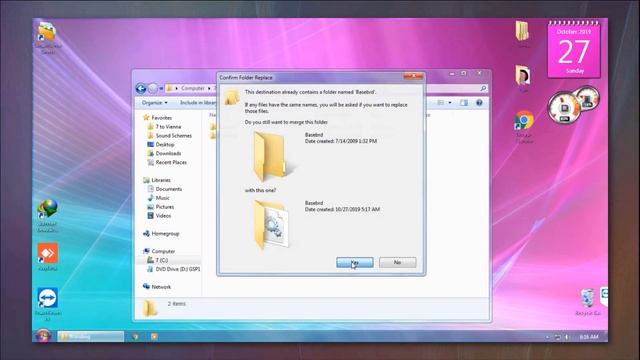Toggle the Explorer preview pane icon
Viewport: 640px width, 360px height.
(464, 102)
